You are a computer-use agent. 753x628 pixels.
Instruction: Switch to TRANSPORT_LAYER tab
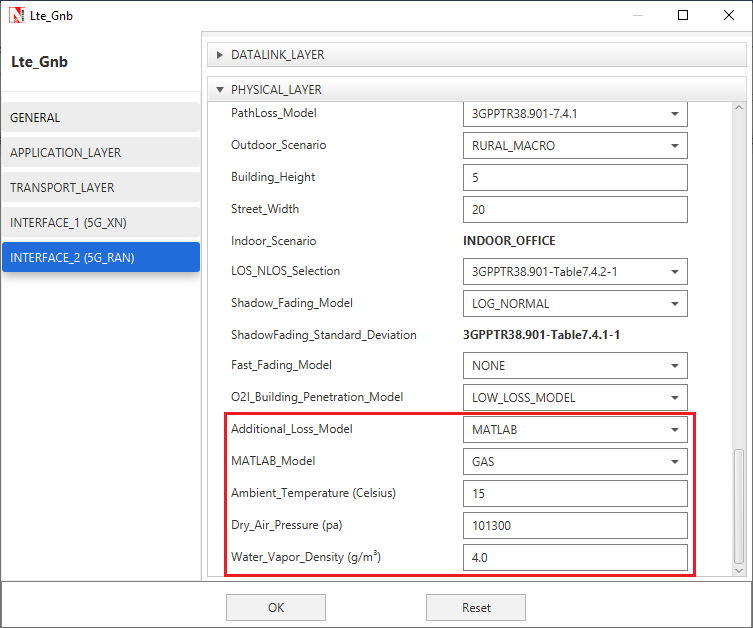[x=101, y=187]
